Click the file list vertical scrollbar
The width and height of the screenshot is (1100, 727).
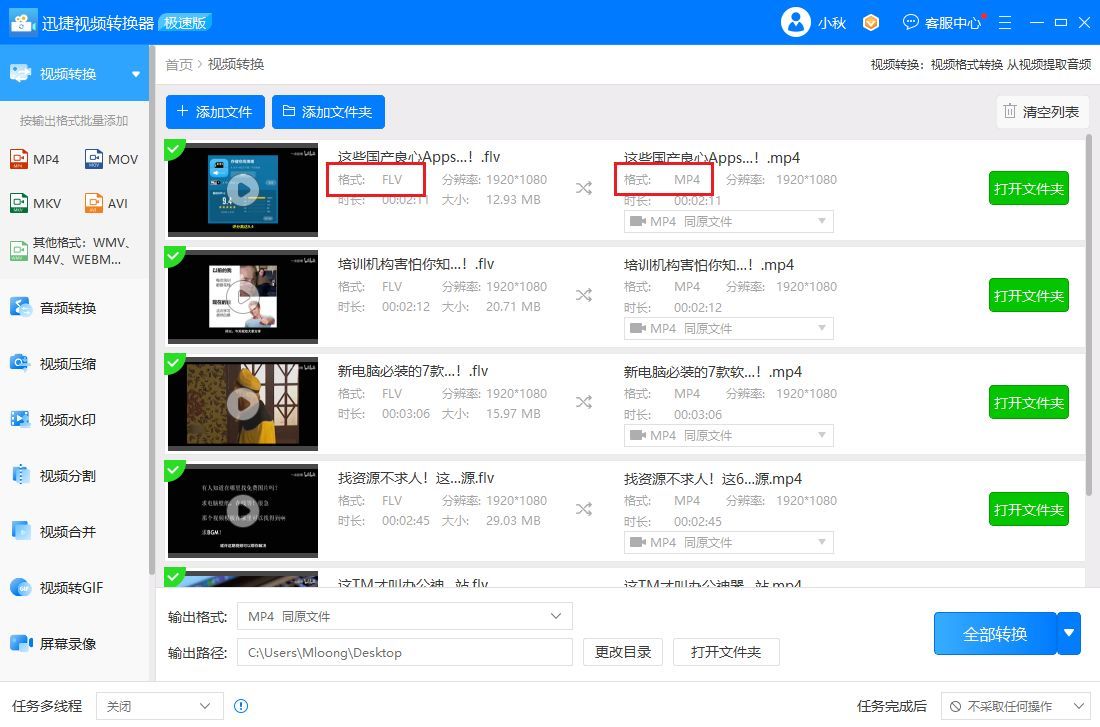[x=1091, y=320]
